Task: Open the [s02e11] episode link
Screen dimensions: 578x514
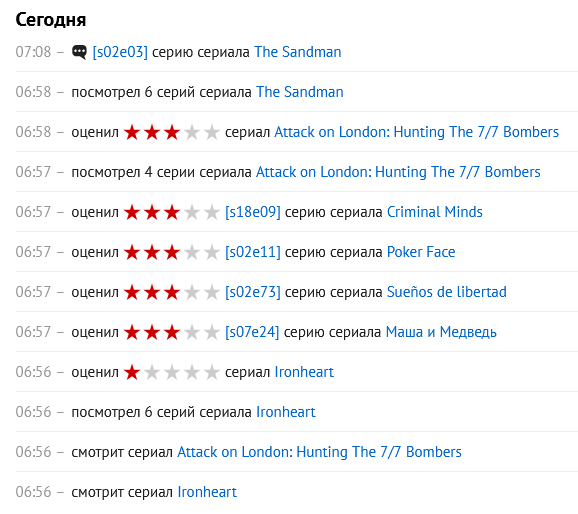Action: [x=253, y=252]
